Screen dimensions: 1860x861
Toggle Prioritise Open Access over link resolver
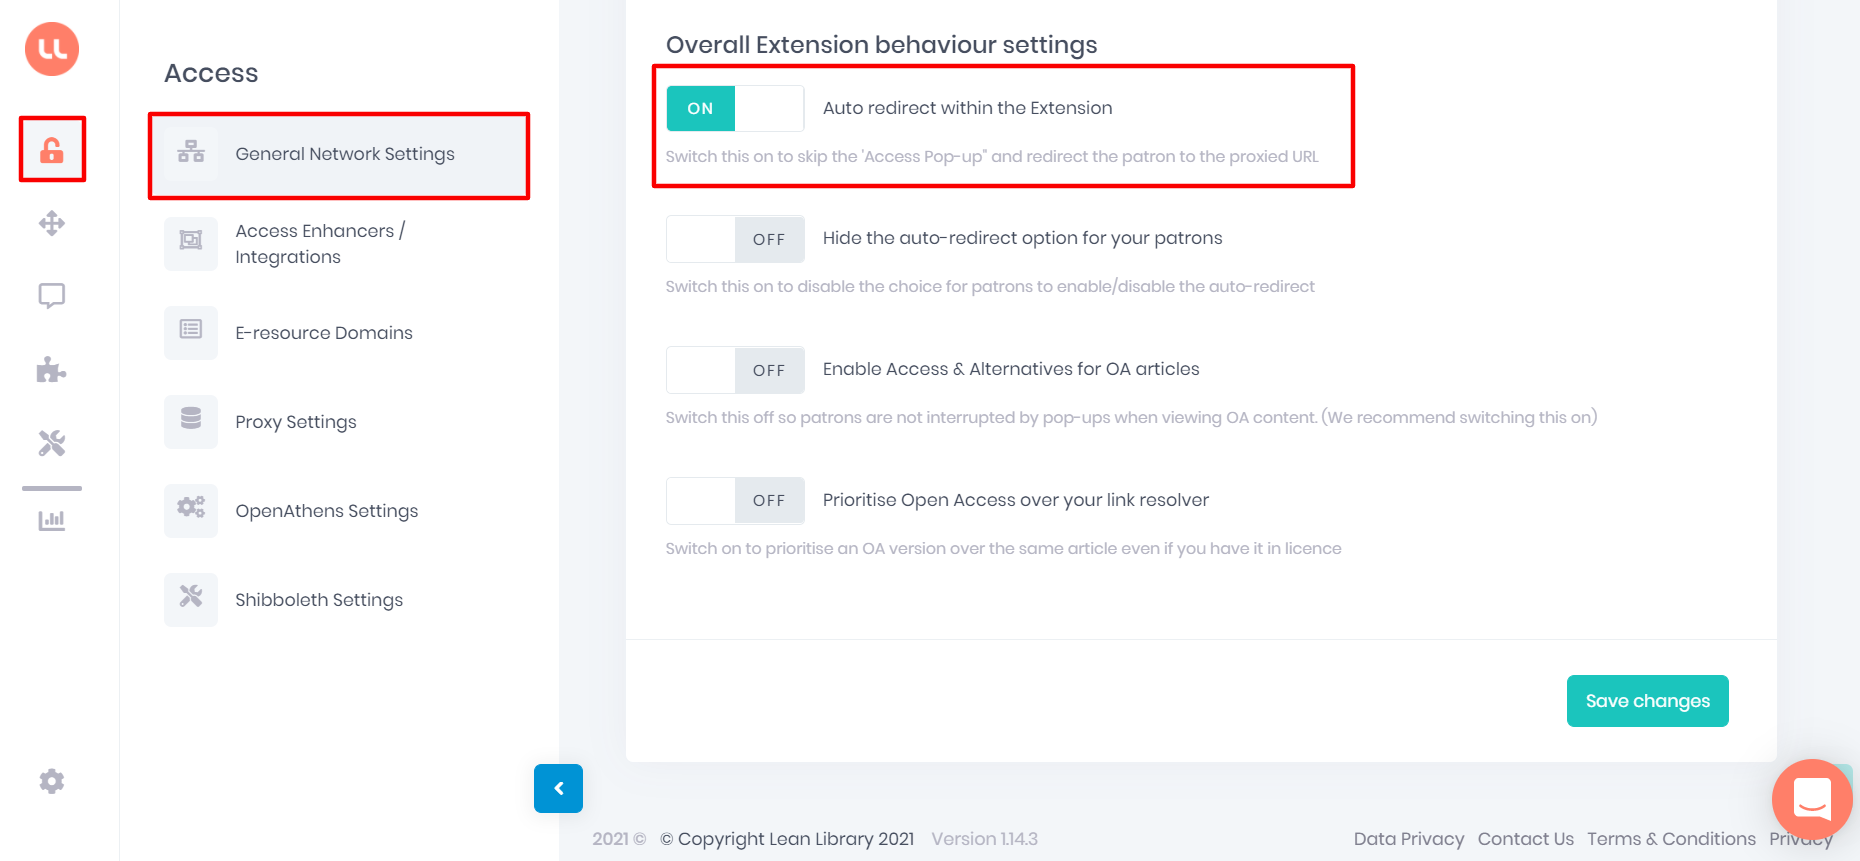point(735,500)
